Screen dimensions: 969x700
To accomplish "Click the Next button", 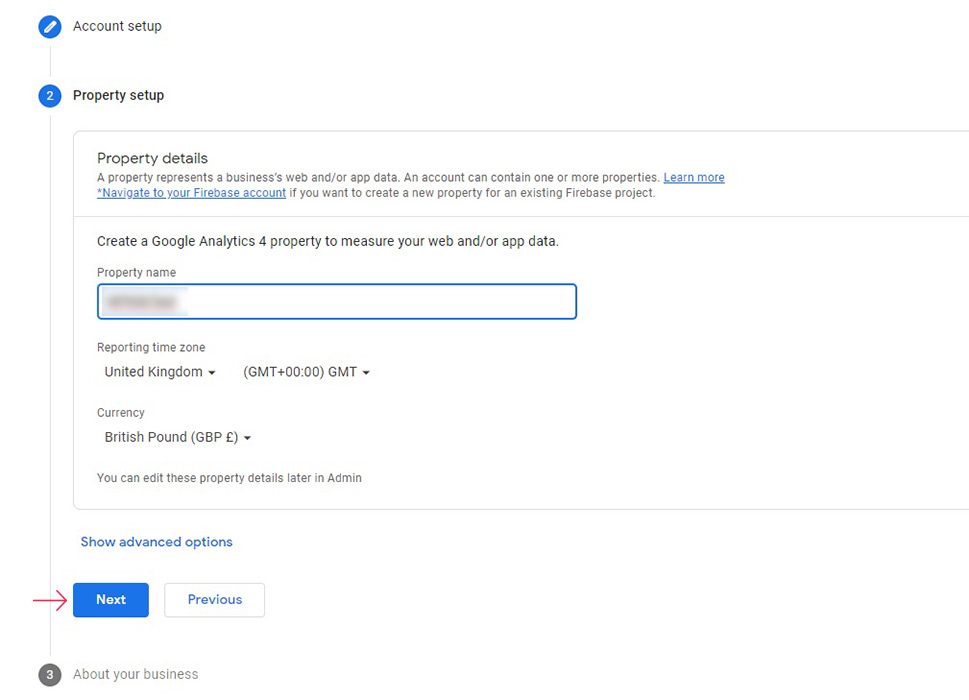I will (111, 600).
